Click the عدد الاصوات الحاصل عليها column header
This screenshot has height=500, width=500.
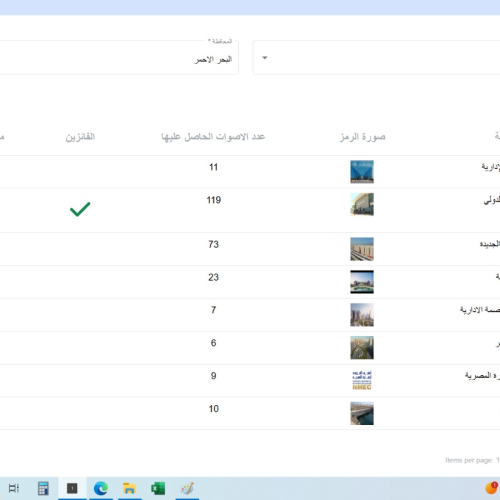[213, 137]
